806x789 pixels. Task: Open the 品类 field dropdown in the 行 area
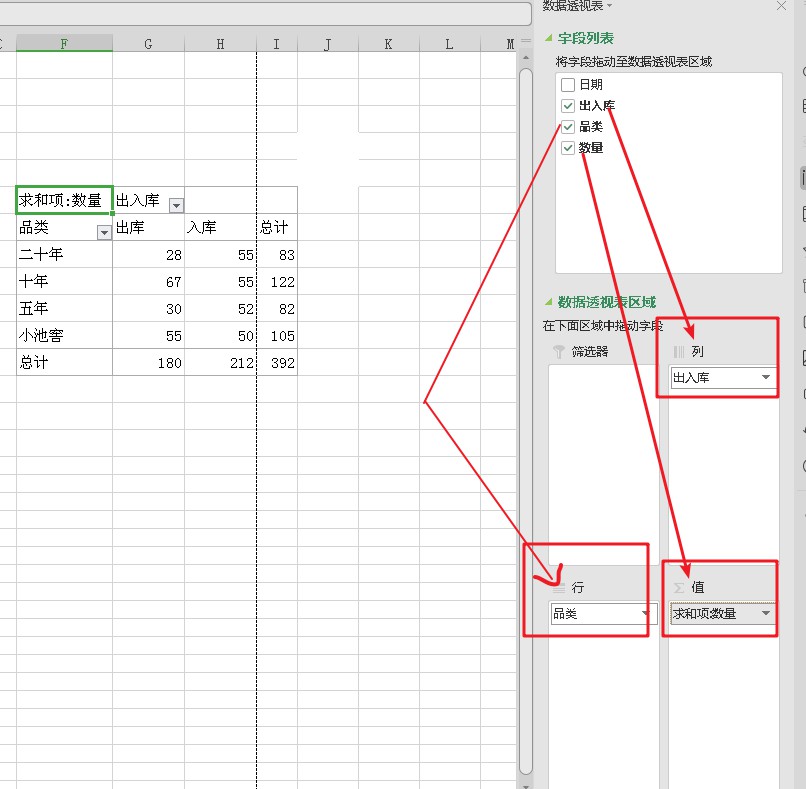click(x=645, y=613)
